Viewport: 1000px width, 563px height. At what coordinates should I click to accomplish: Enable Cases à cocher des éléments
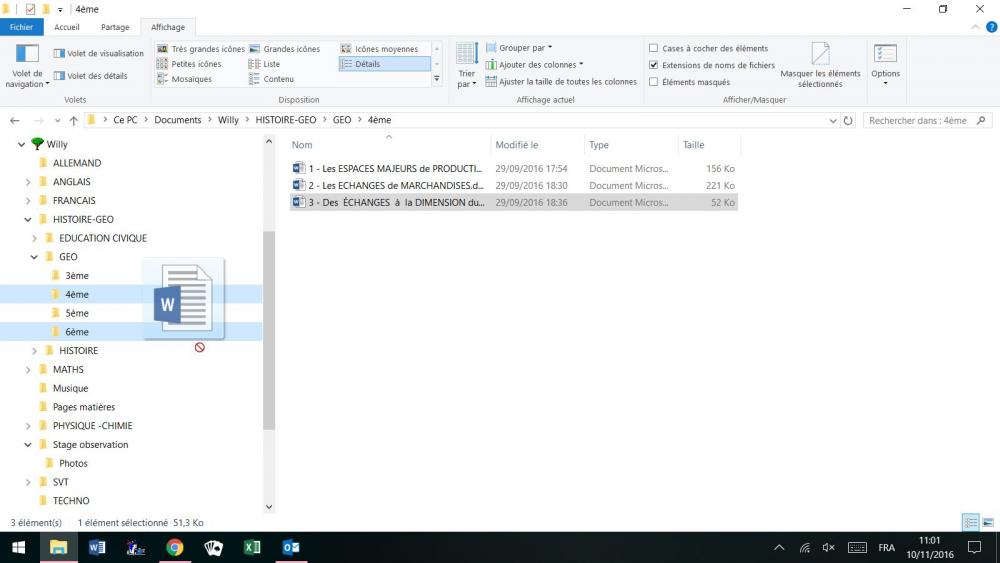[x=654, y=48]
